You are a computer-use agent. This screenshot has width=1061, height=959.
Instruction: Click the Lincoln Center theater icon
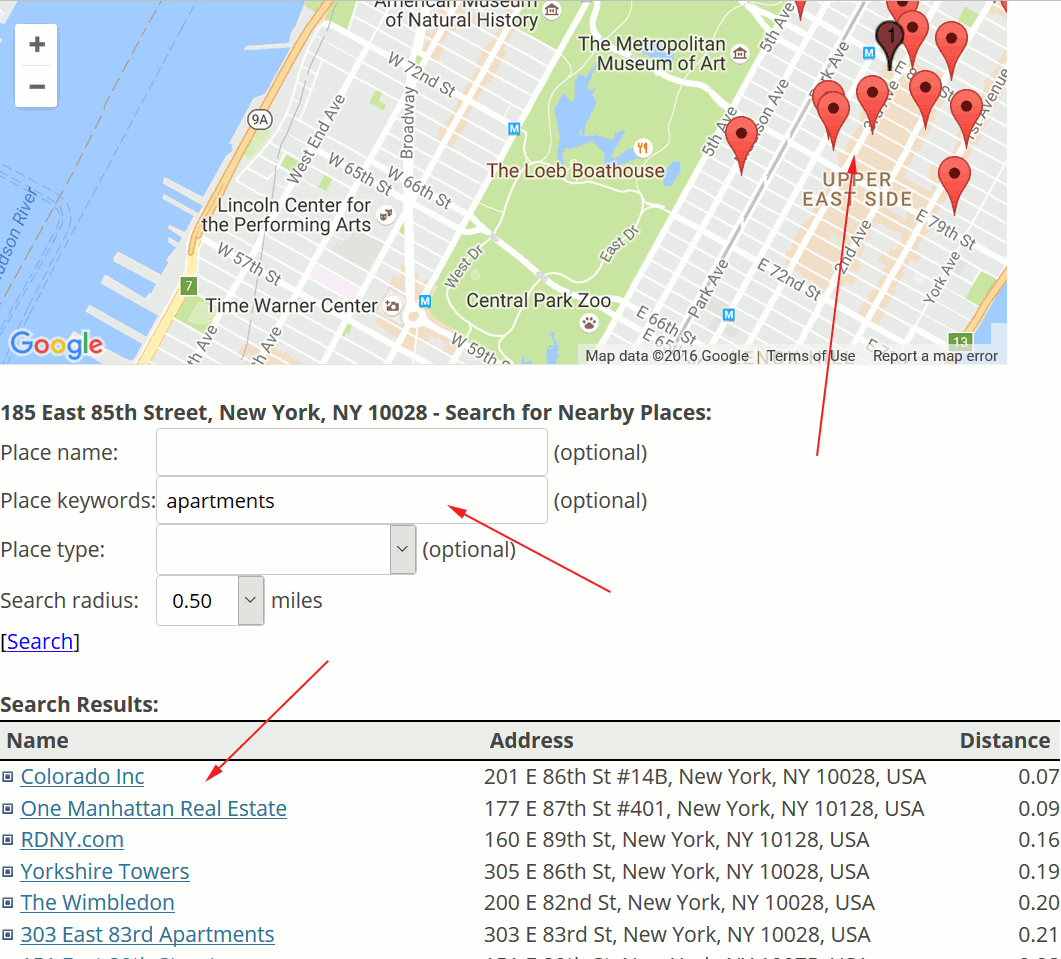point(386,215)
